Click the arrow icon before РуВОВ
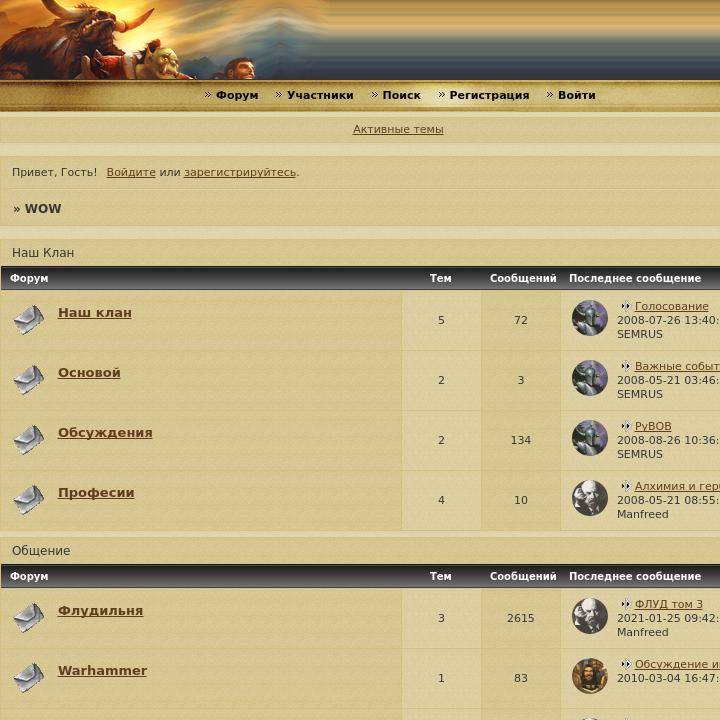720x720 pixels. click(x=625, y=426)
